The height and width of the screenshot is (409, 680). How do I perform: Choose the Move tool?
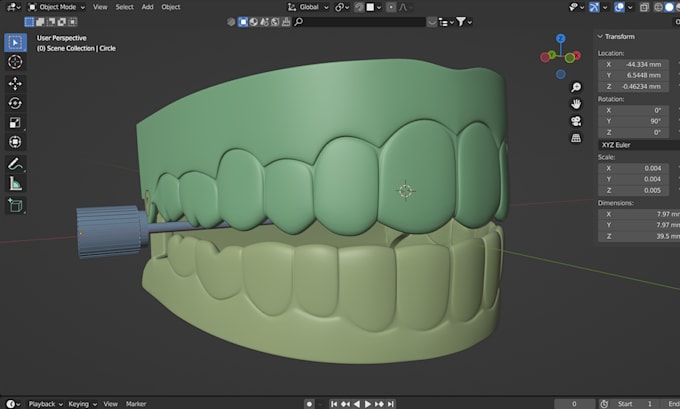tap(15, 84)
